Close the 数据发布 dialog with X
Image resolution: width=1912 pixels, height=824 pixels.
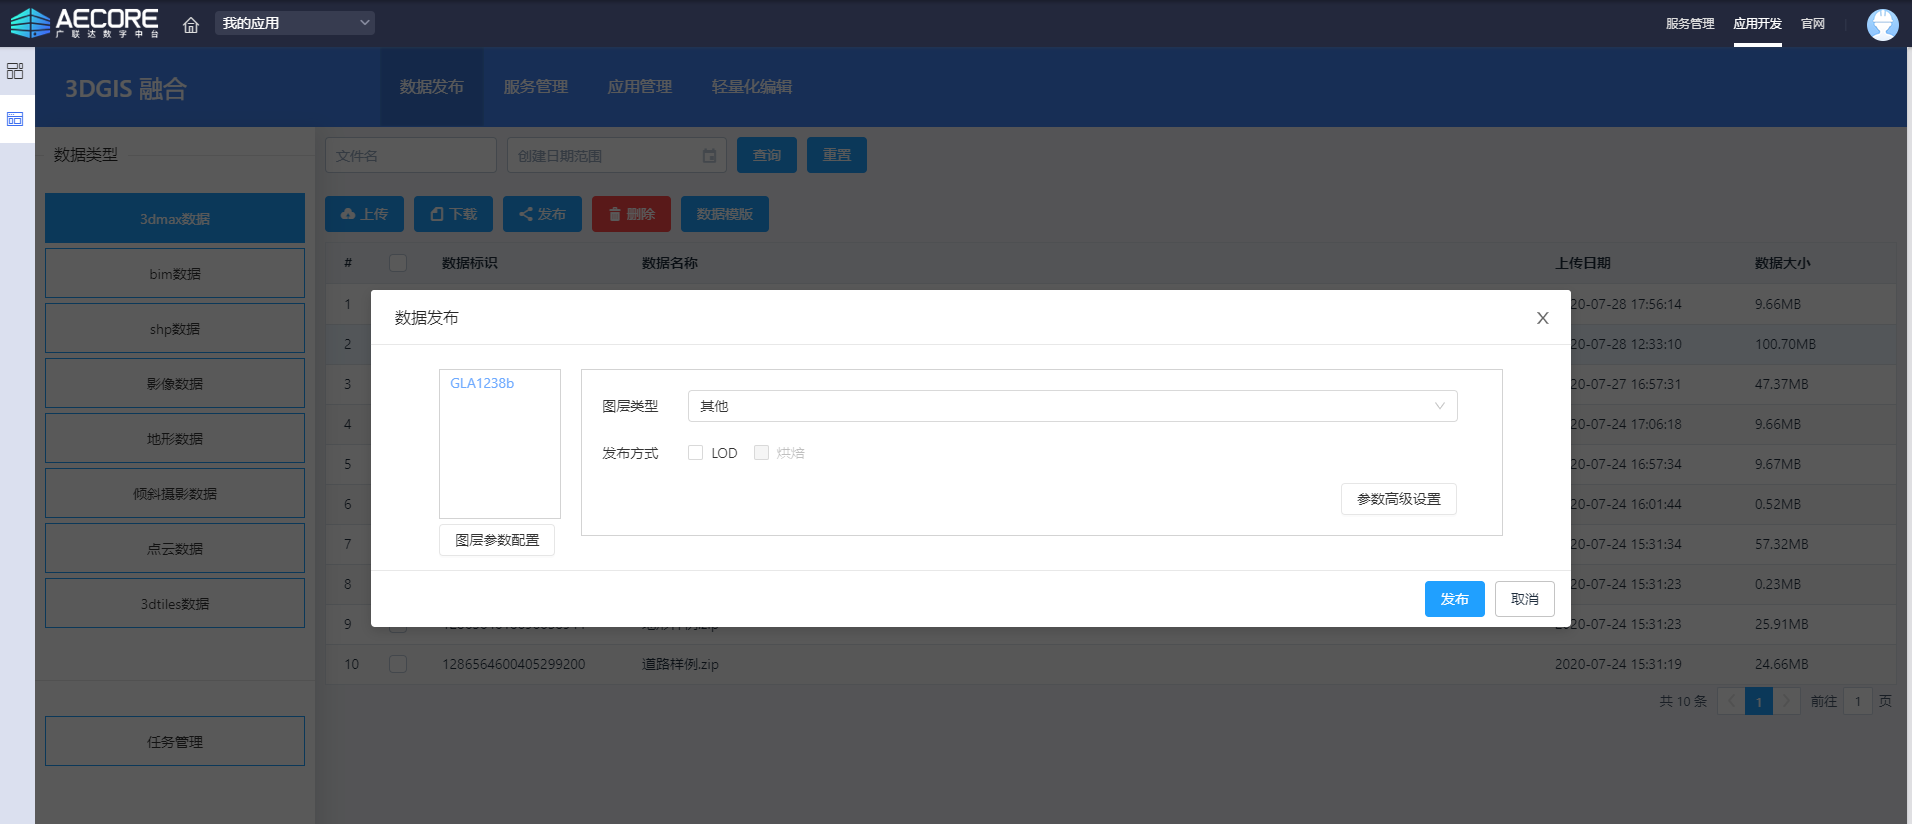[1542, 318]
